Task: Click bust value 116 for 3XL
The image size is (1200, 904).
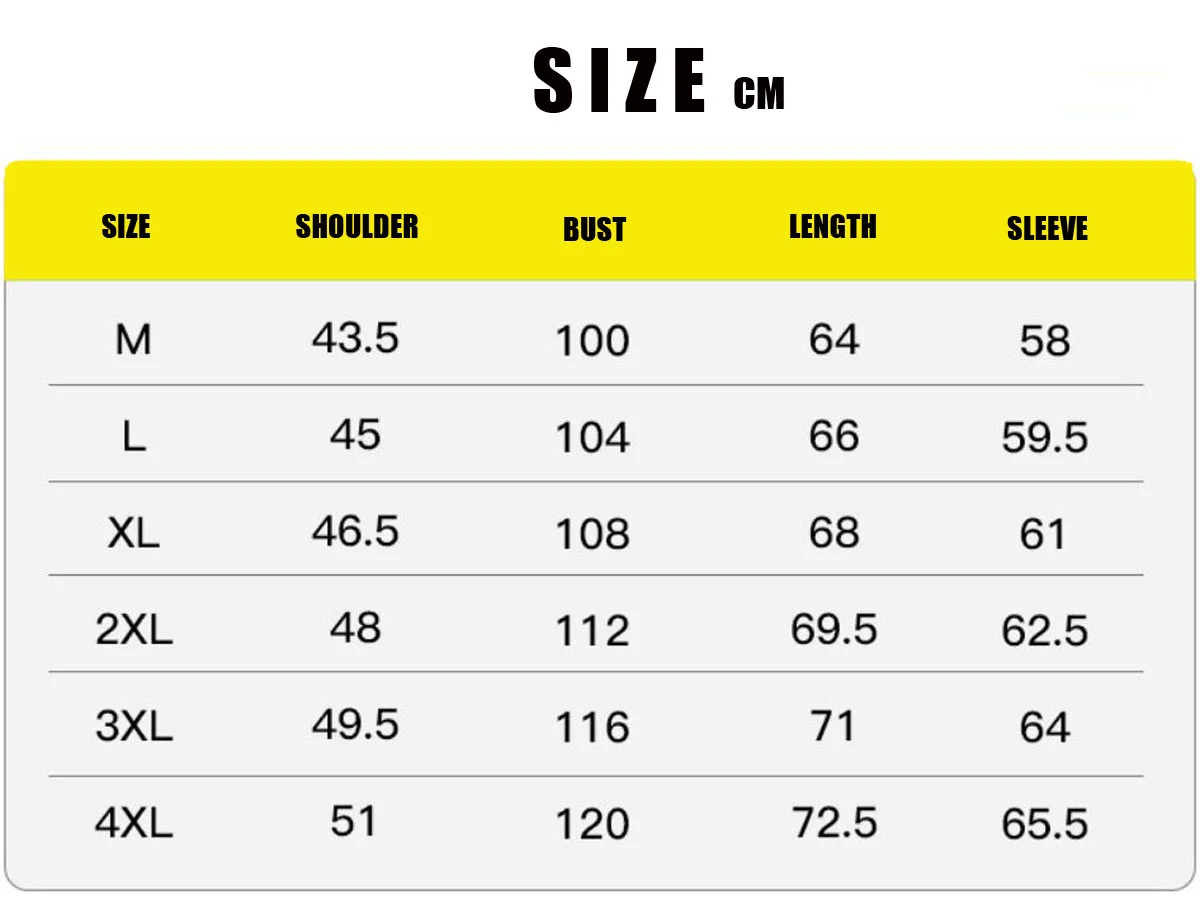Action: [x=593, y=727]
